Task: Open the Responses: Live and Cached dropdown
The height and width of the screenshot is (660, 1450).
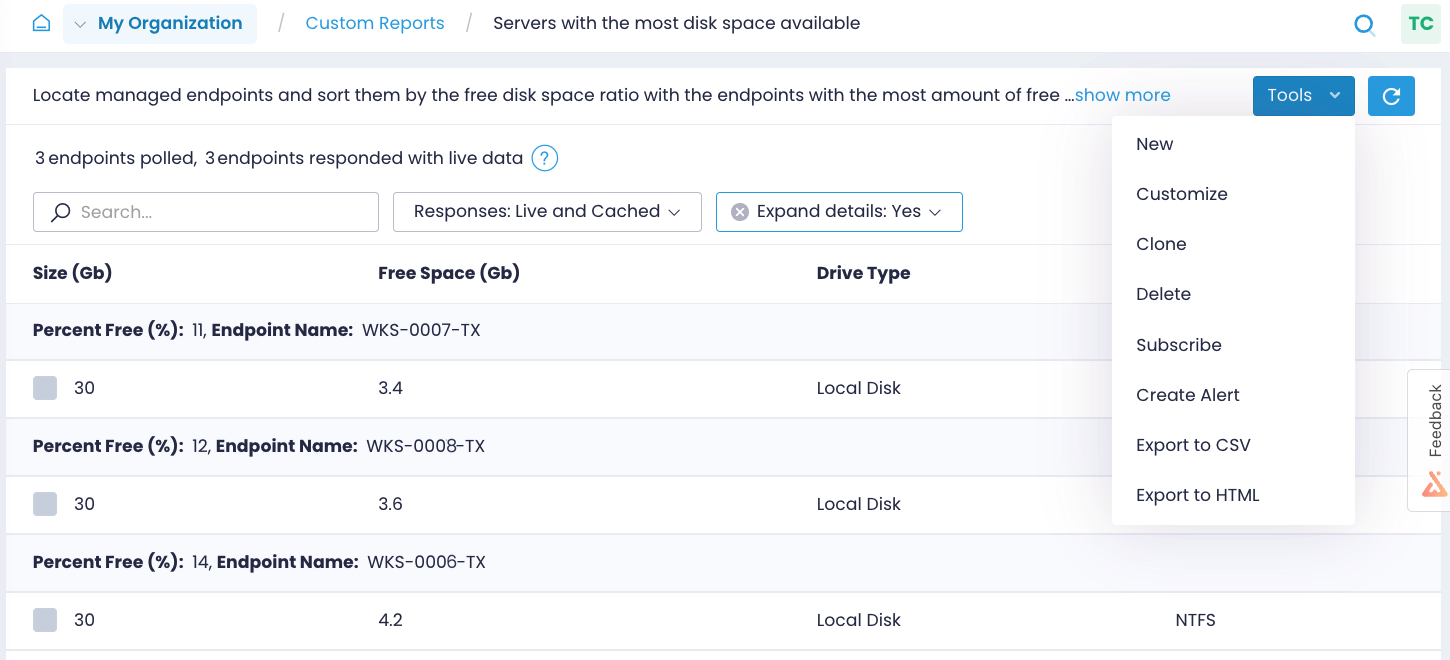Action: pos(547,212)
